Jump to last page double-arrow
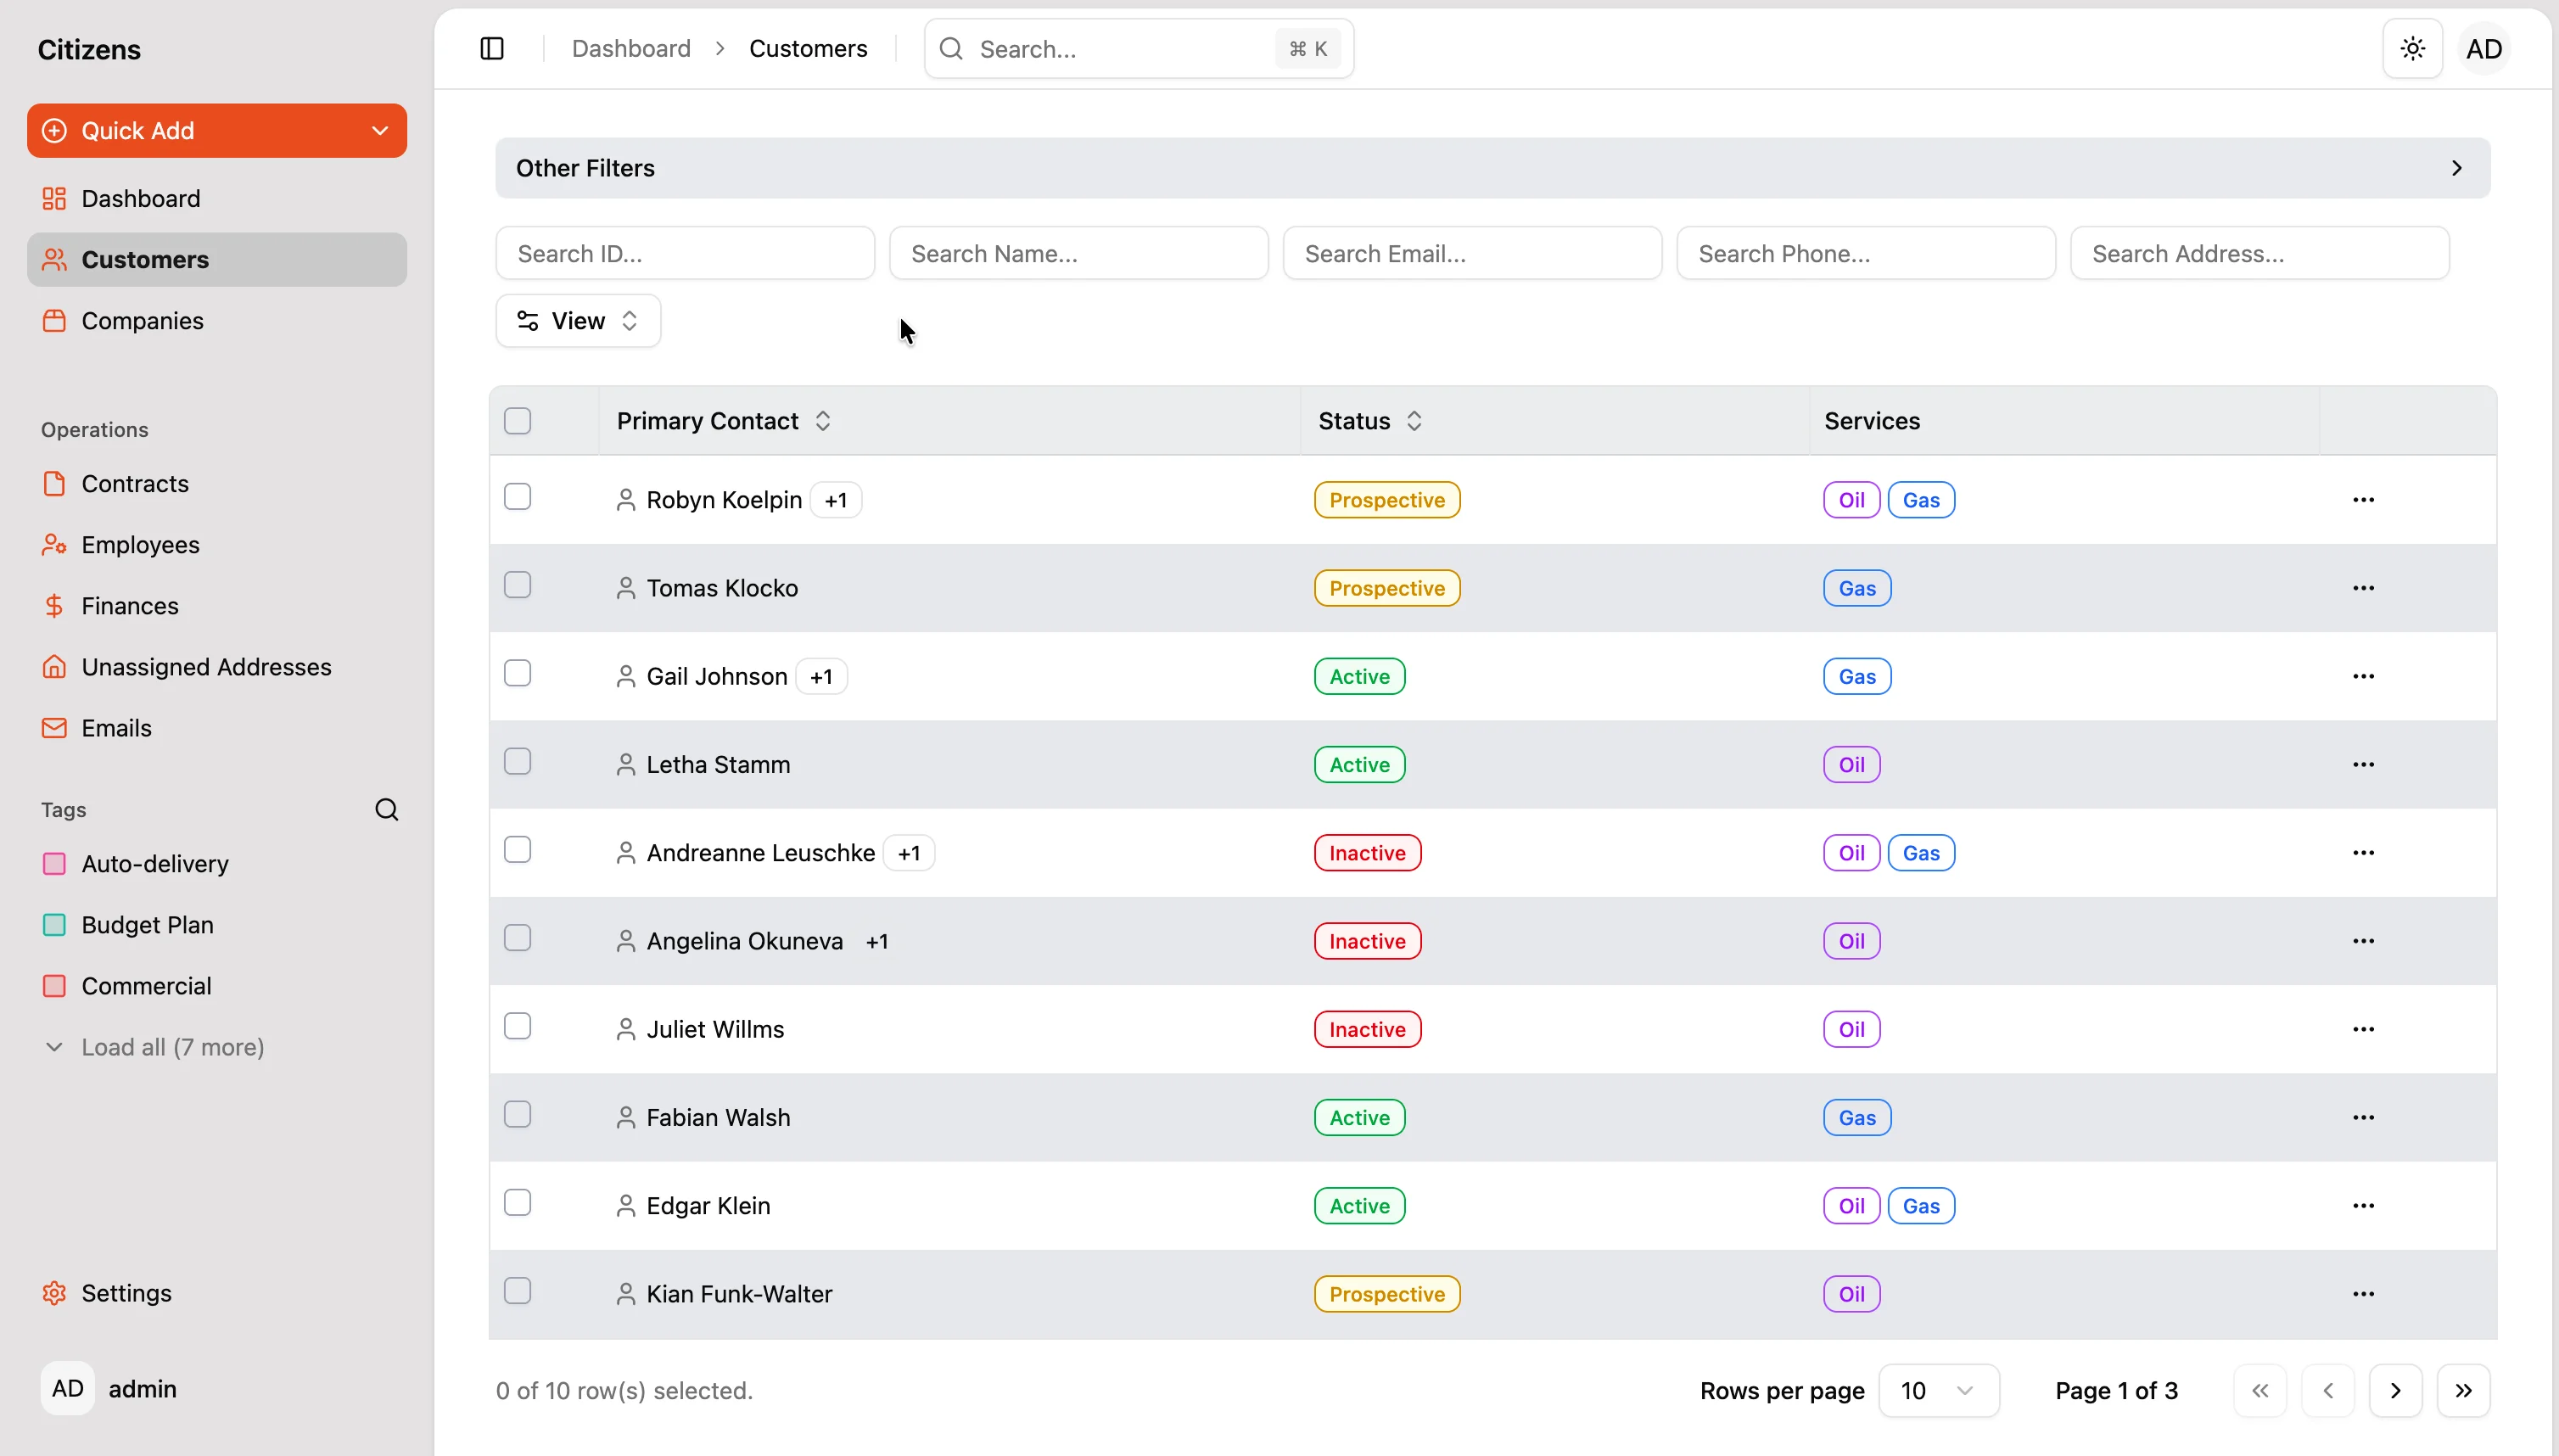2559x1456 pixels. click(2463, 1390)
